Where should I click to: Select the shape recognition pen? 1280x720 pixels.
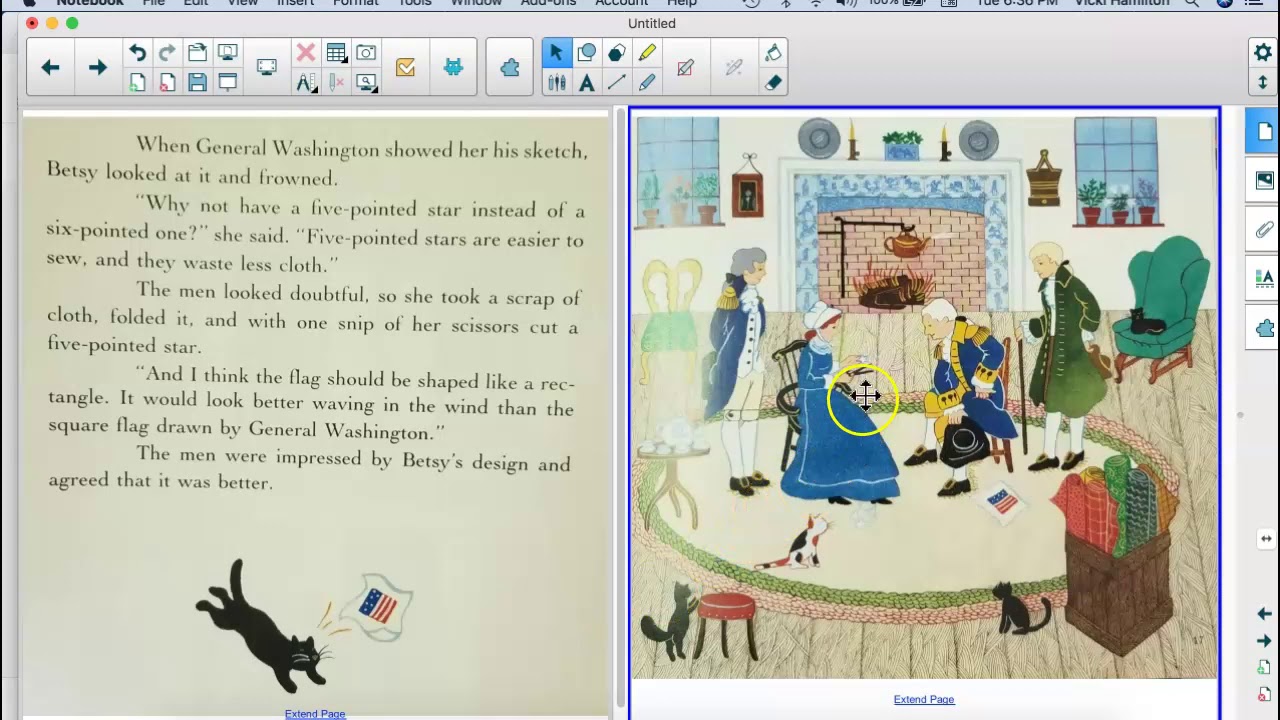[685, 67]
